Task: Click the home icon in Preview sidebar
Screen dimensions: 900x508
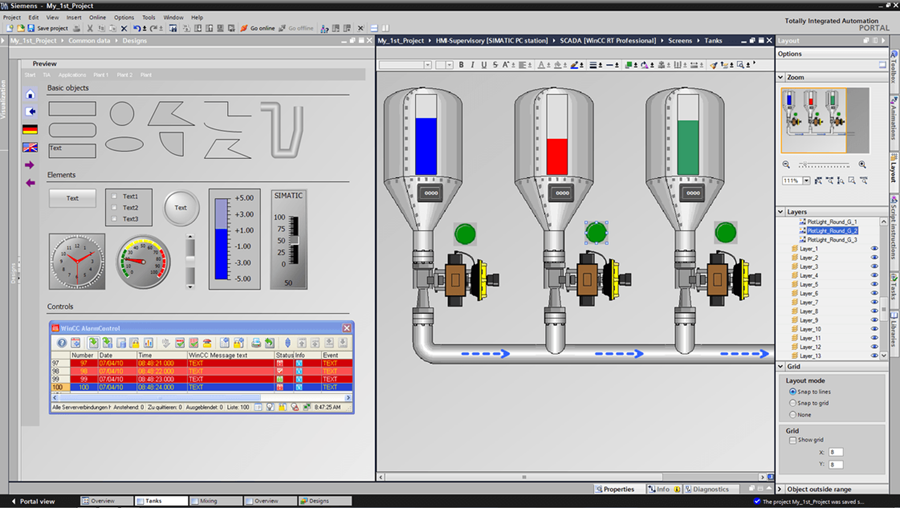Action: (30, 94)
